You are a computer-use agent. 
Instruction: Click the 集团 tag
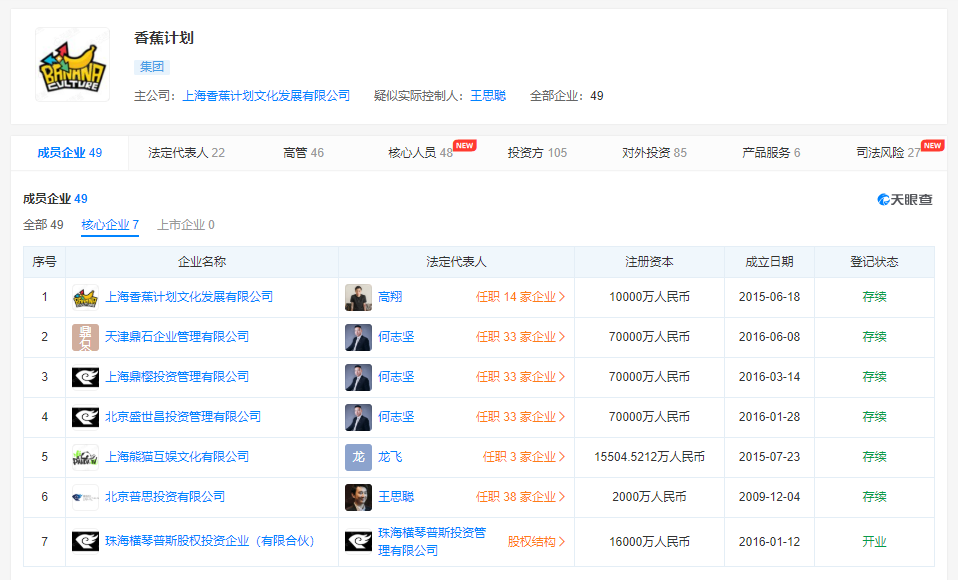[152, 67]
